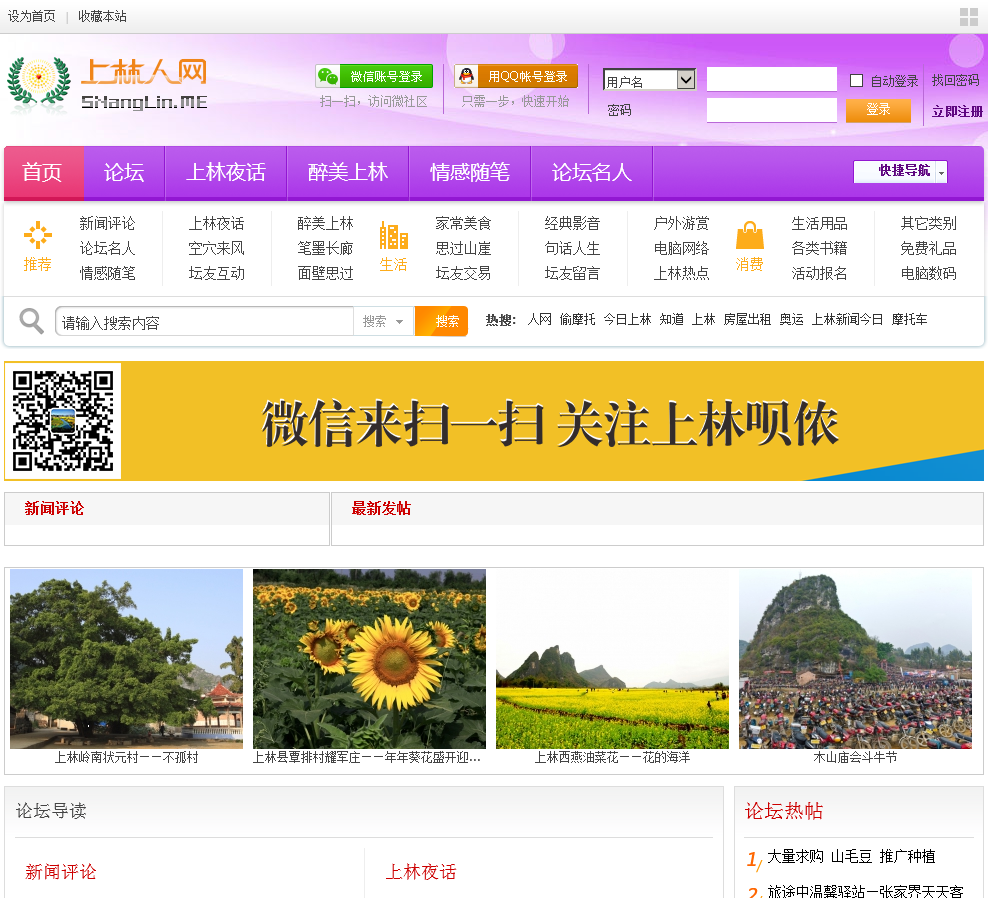Open the 论坛名人 nav tab
The width and height of the screenshot is (988, 898).
[592, 173]
